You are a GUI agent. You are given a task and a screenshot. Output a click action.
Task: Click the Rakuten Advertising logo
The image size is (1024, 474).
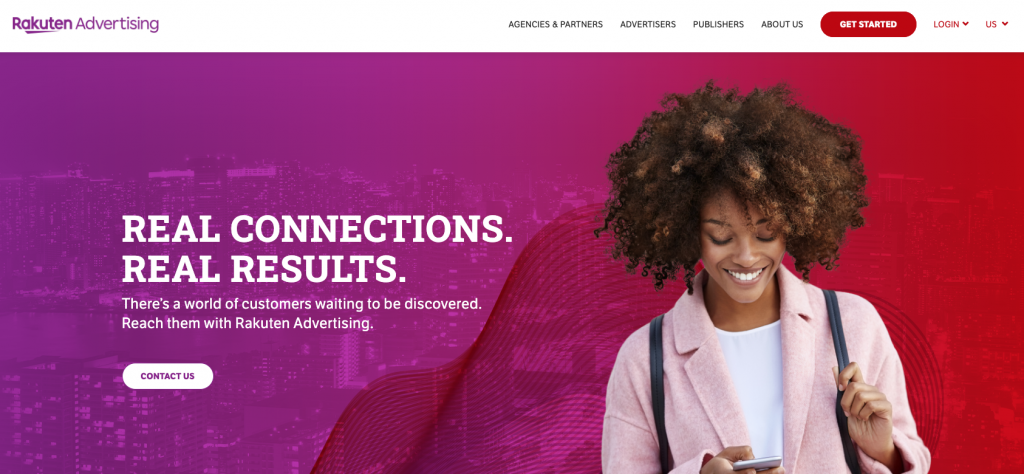click(x=86, y=25)
